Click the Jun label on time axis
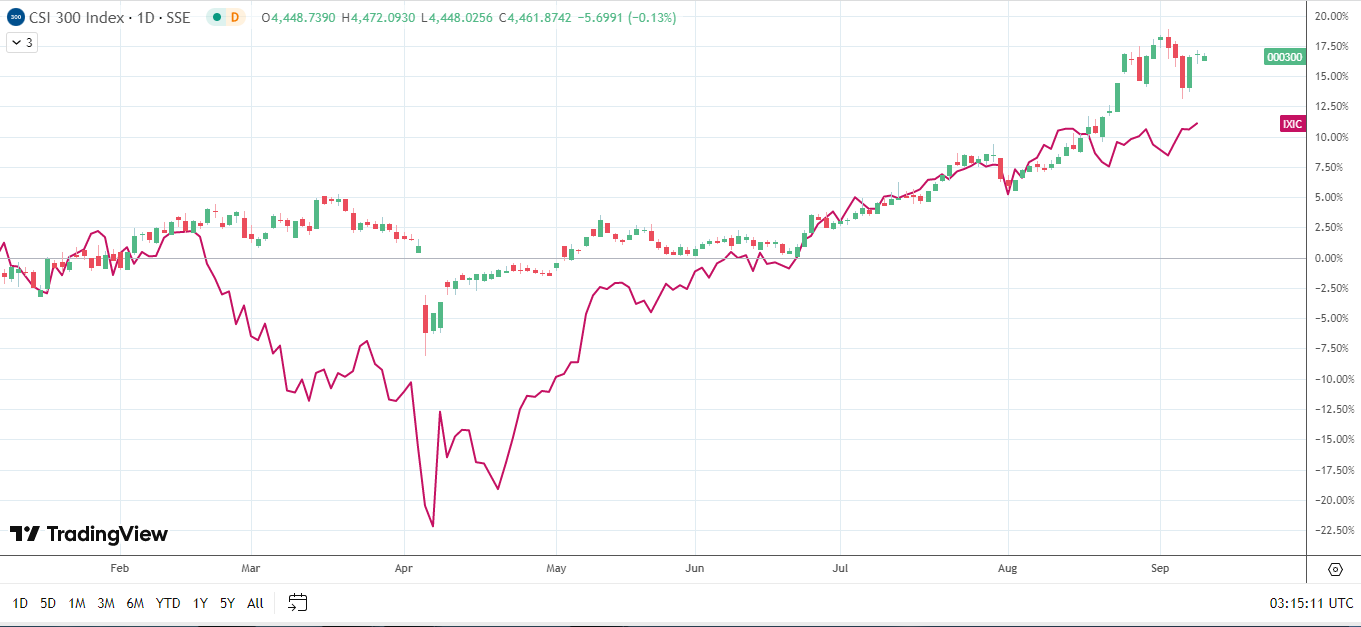Image resolution: width=1361 pixels, height=627 pixels. pos(694,569)
